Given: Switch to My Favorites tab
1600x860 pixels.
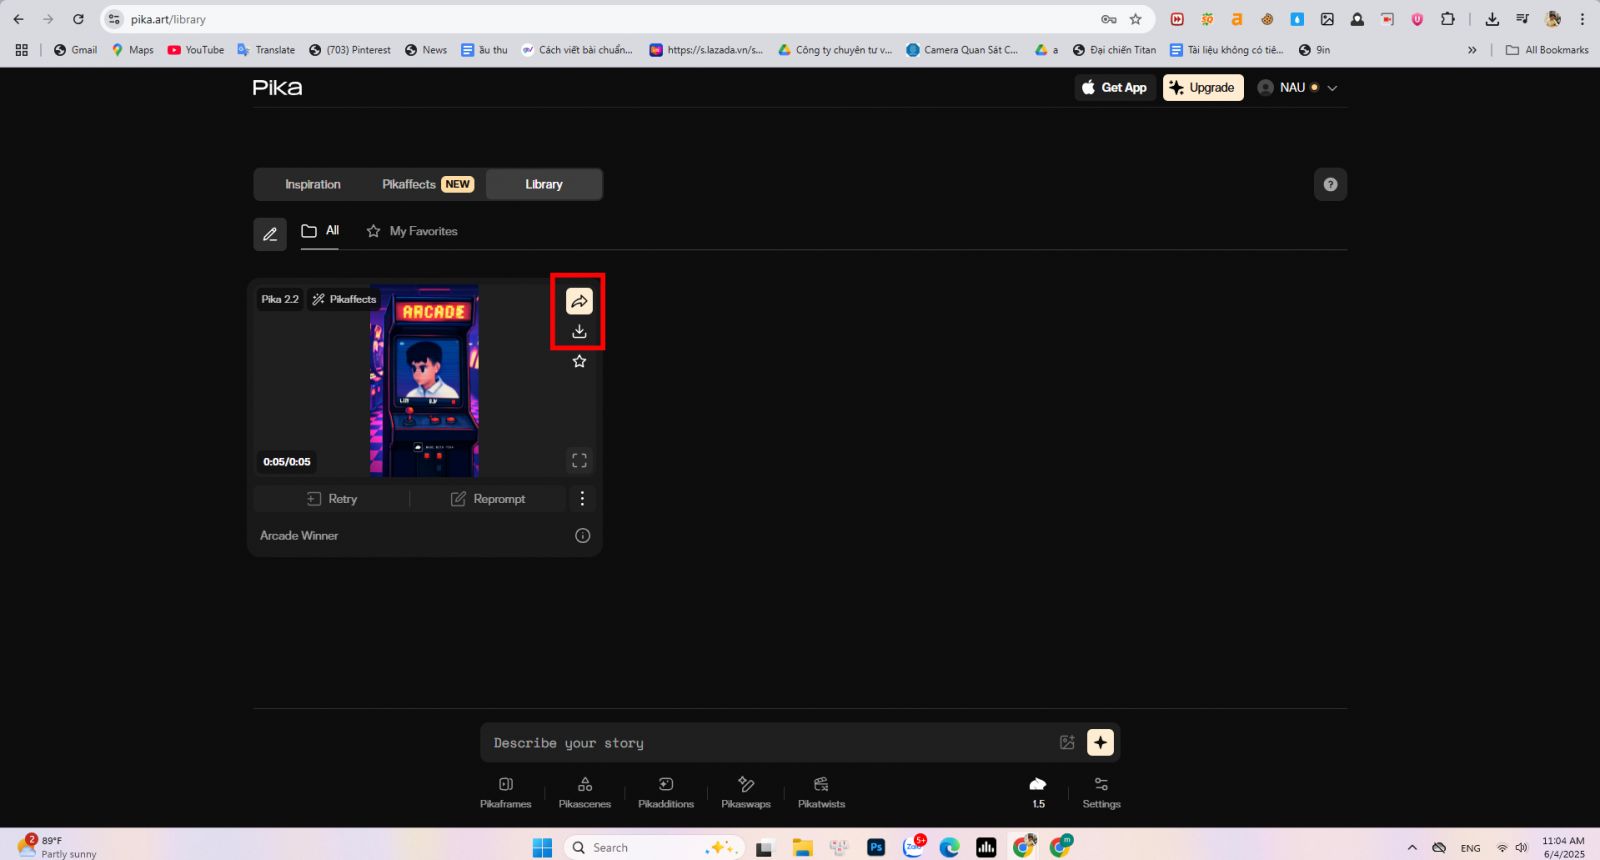Looking at the screenshot, I should pyautogui.click(x=412, y=231).
